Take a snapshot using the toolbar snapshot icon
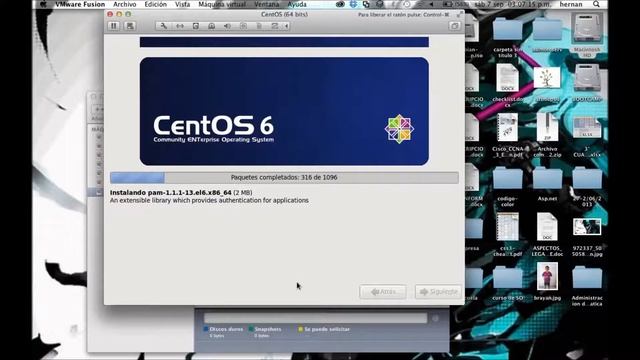This screenshot has width=640, height=360. point(130,26)
